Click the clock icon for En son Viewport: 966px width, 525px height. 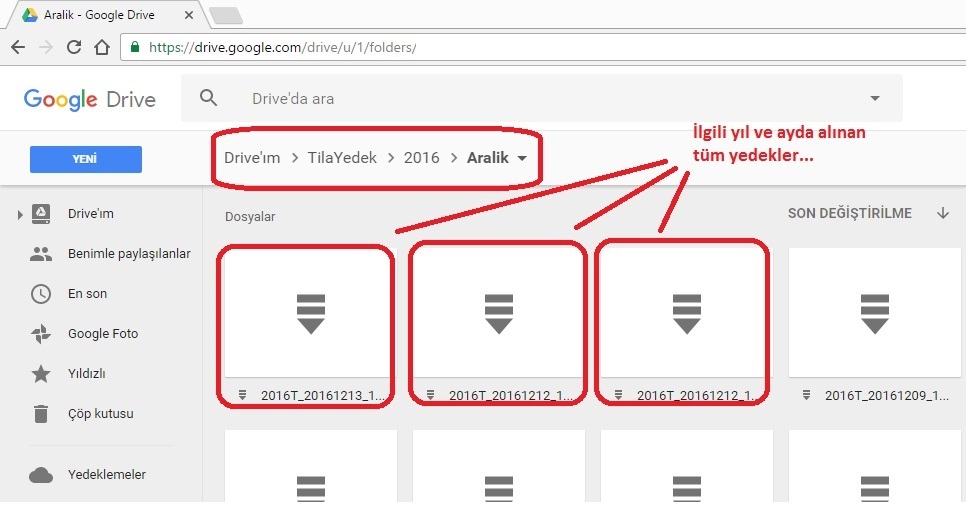coord(41,294)
